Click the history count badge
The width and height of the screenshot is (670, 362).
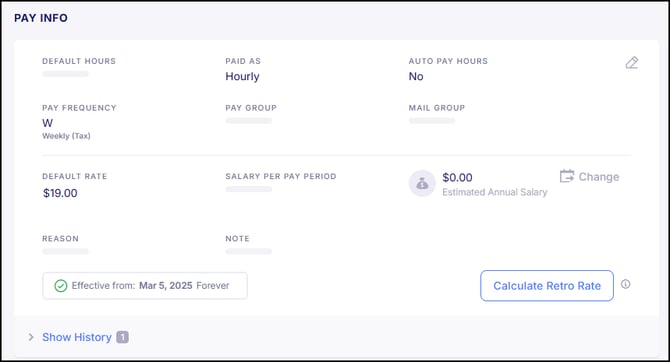pyautogui.click(x=122, y=337)
